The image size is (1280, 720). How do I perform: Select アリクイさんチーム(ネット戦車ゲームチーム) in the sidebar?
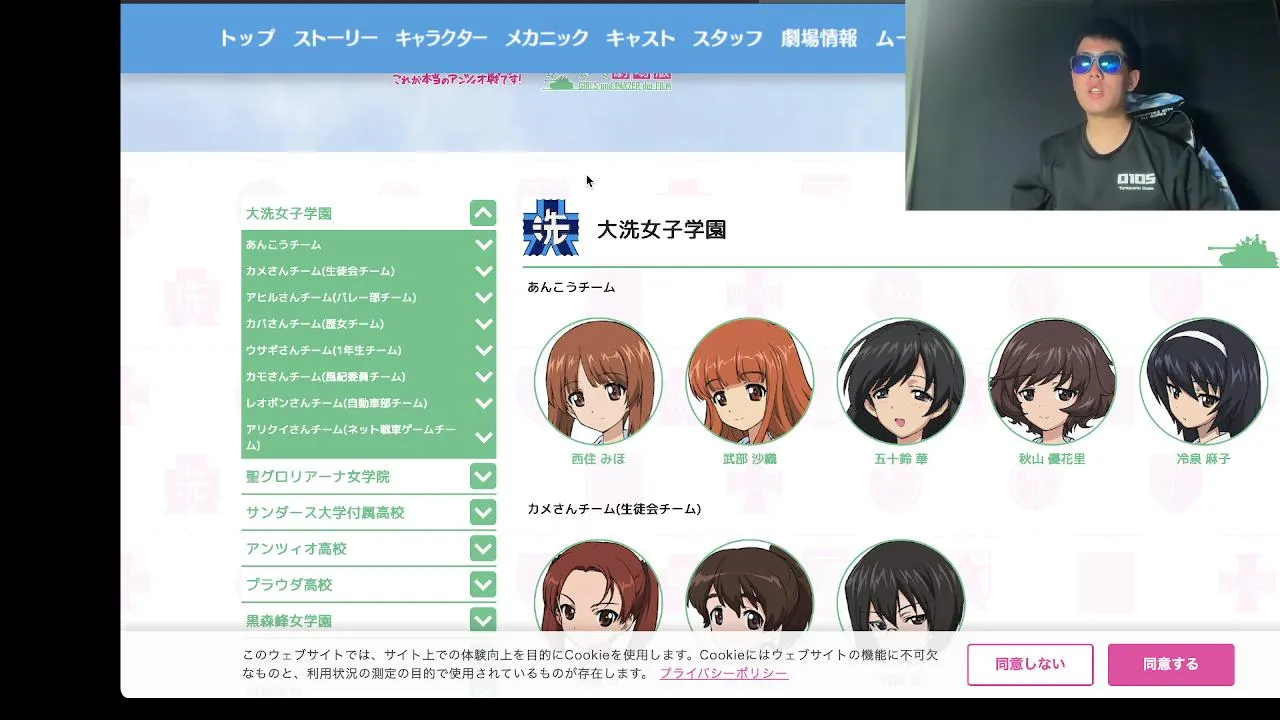coord(351,437)
